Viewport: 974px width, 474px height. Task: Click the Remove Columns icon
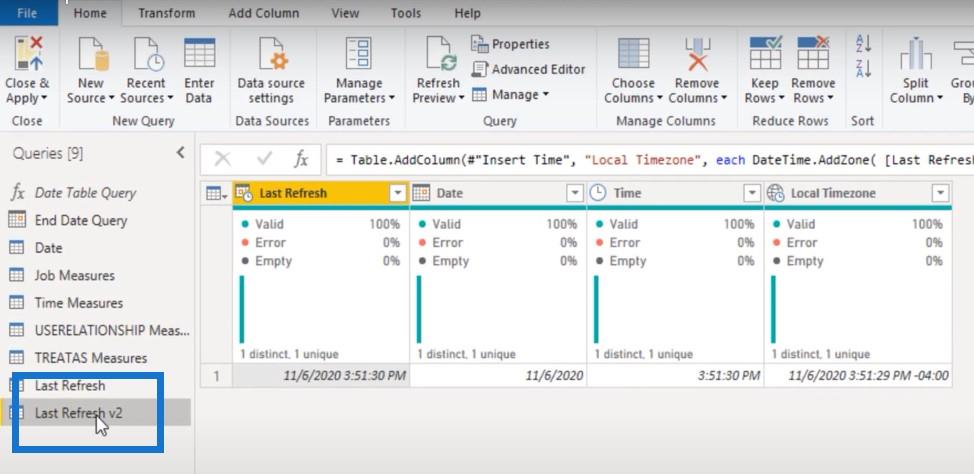[698, 54]
